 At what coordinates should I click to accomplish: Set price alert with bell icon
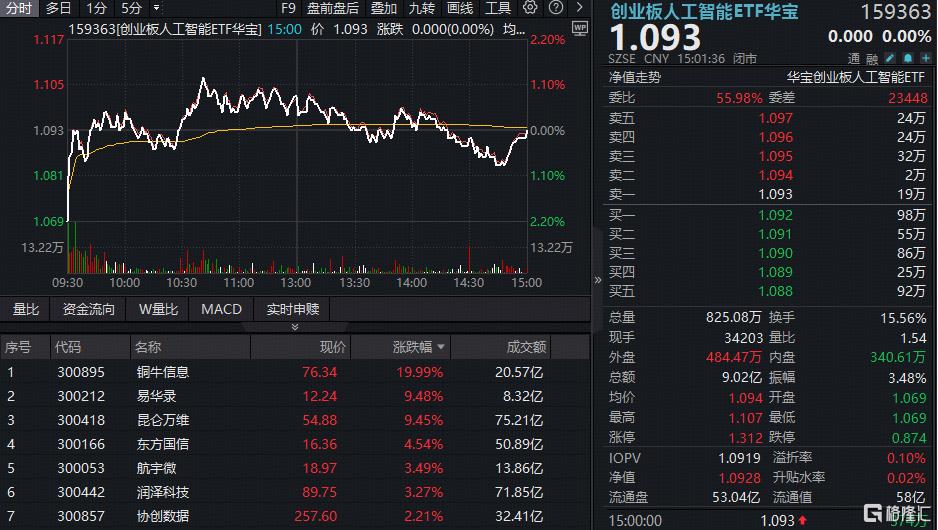coord(908,58)
